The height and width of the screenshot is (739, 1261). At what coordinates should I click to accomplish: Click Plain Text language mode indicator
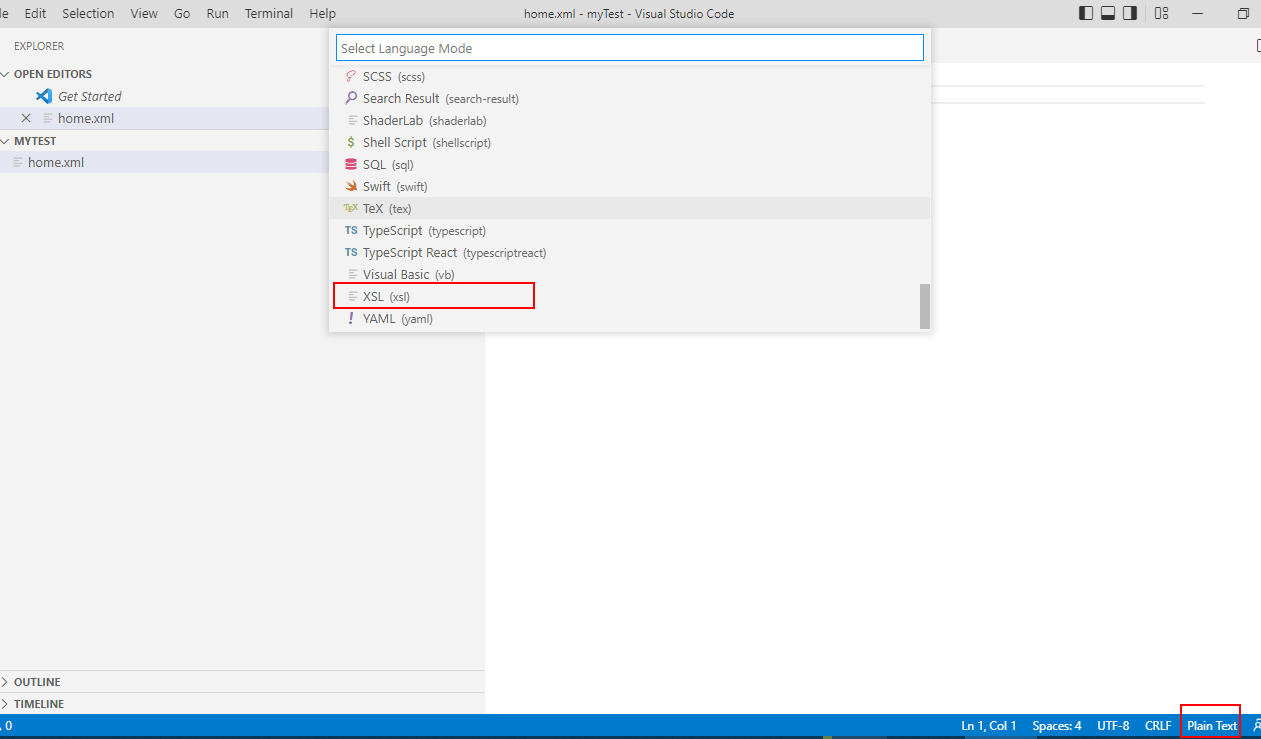tap(1212, 726)
